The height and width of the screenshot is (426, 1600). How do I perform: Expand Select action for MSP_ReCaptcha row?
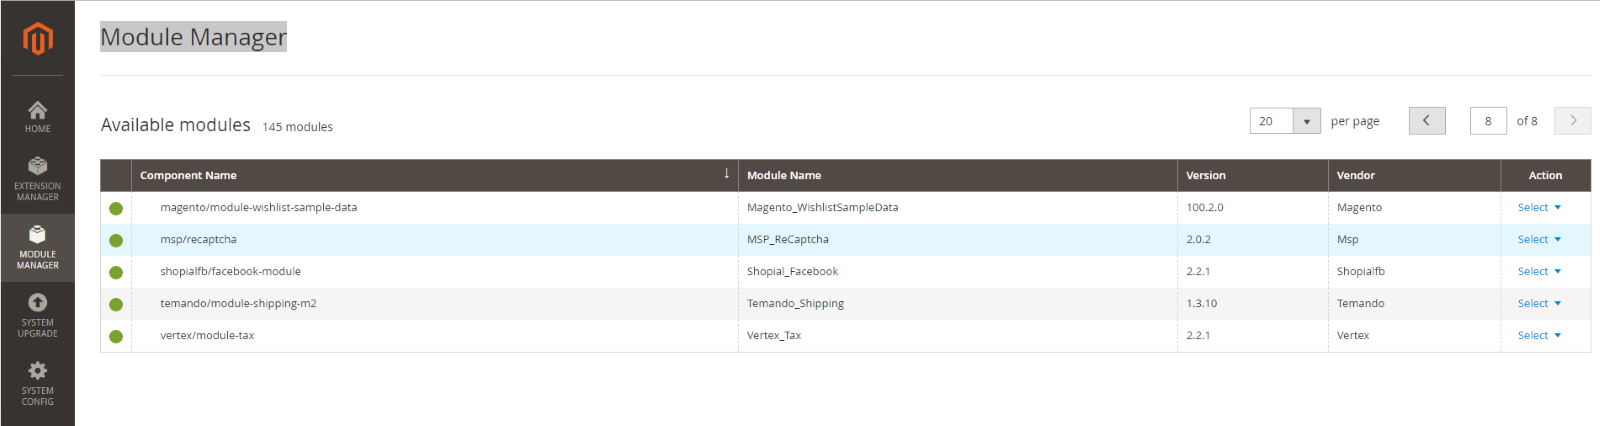pos(1539,240)
